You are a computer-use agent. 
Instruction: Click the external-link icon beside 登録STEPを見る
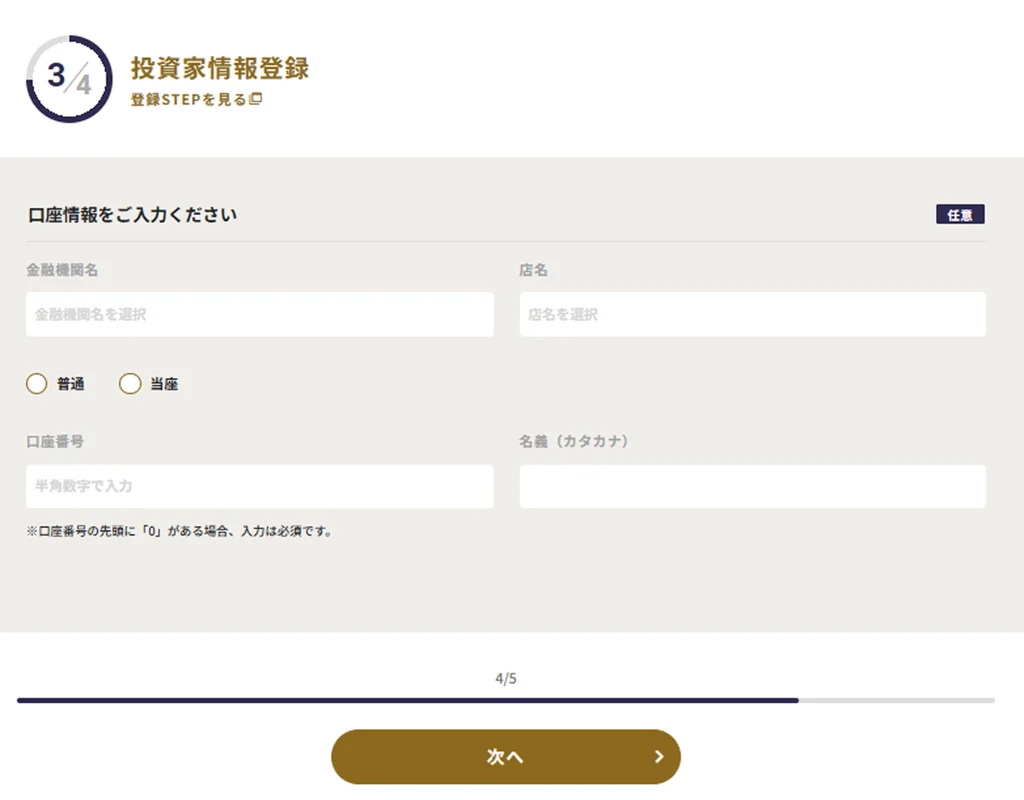click(256, 99)
